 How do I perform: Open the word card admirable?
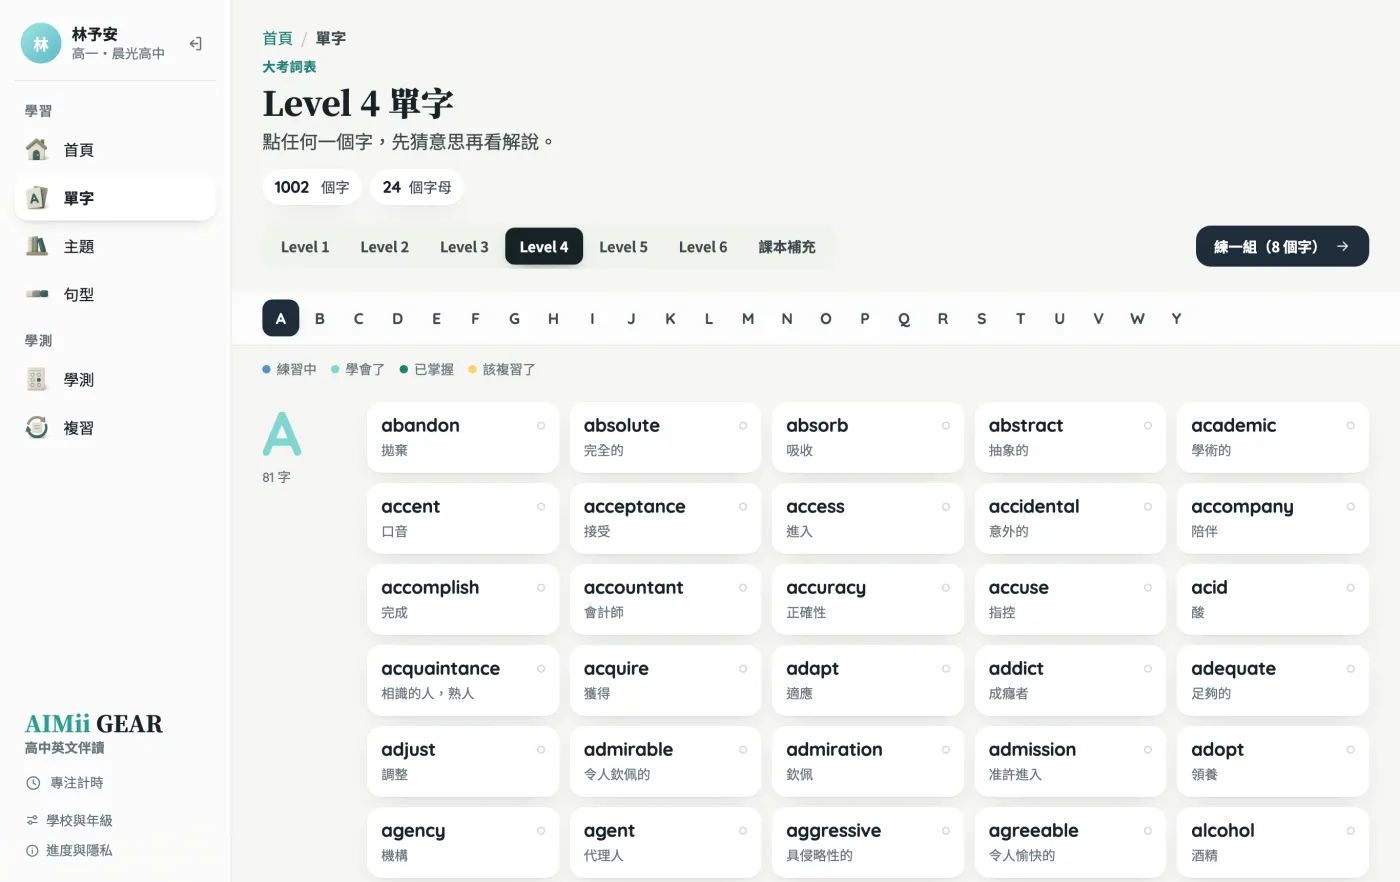(x=665, y=761)
